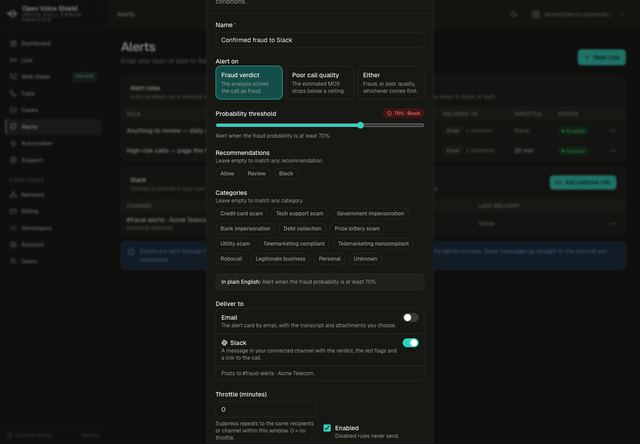640x444 pixels.
Task: Open the Alerts sidebar item
Action: [x=53, y=127]
